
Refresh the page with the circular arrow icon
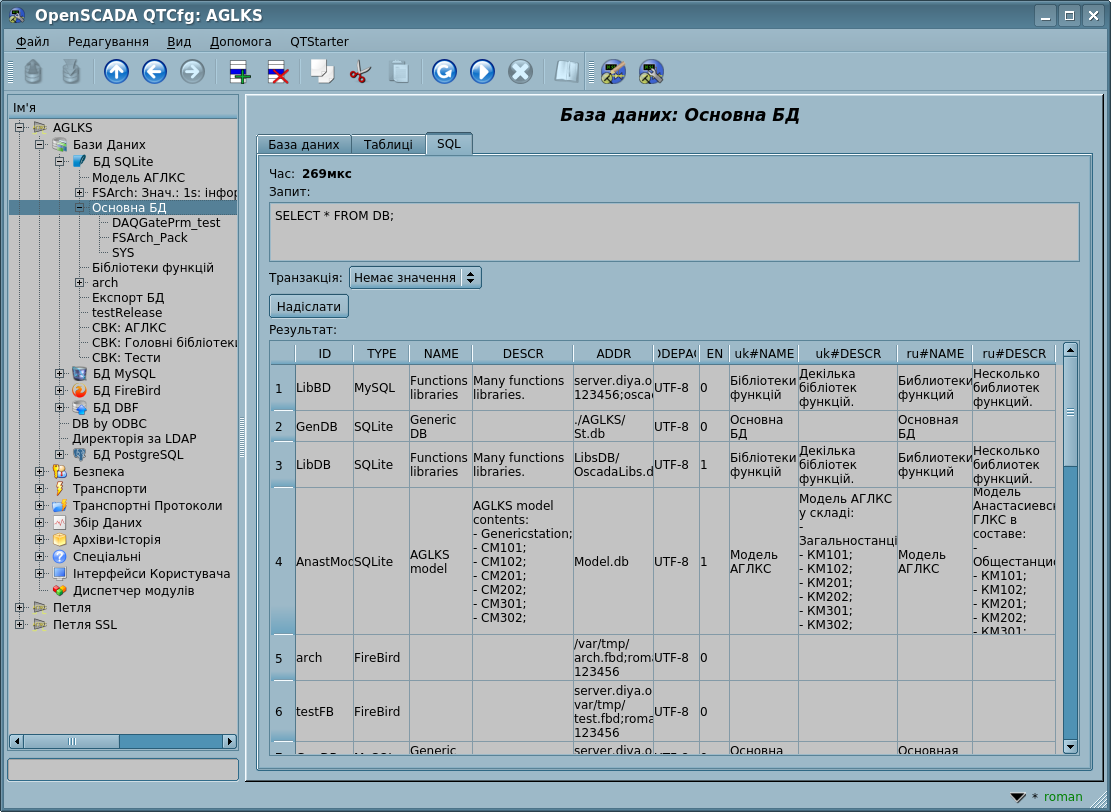(x=444, y=71)
